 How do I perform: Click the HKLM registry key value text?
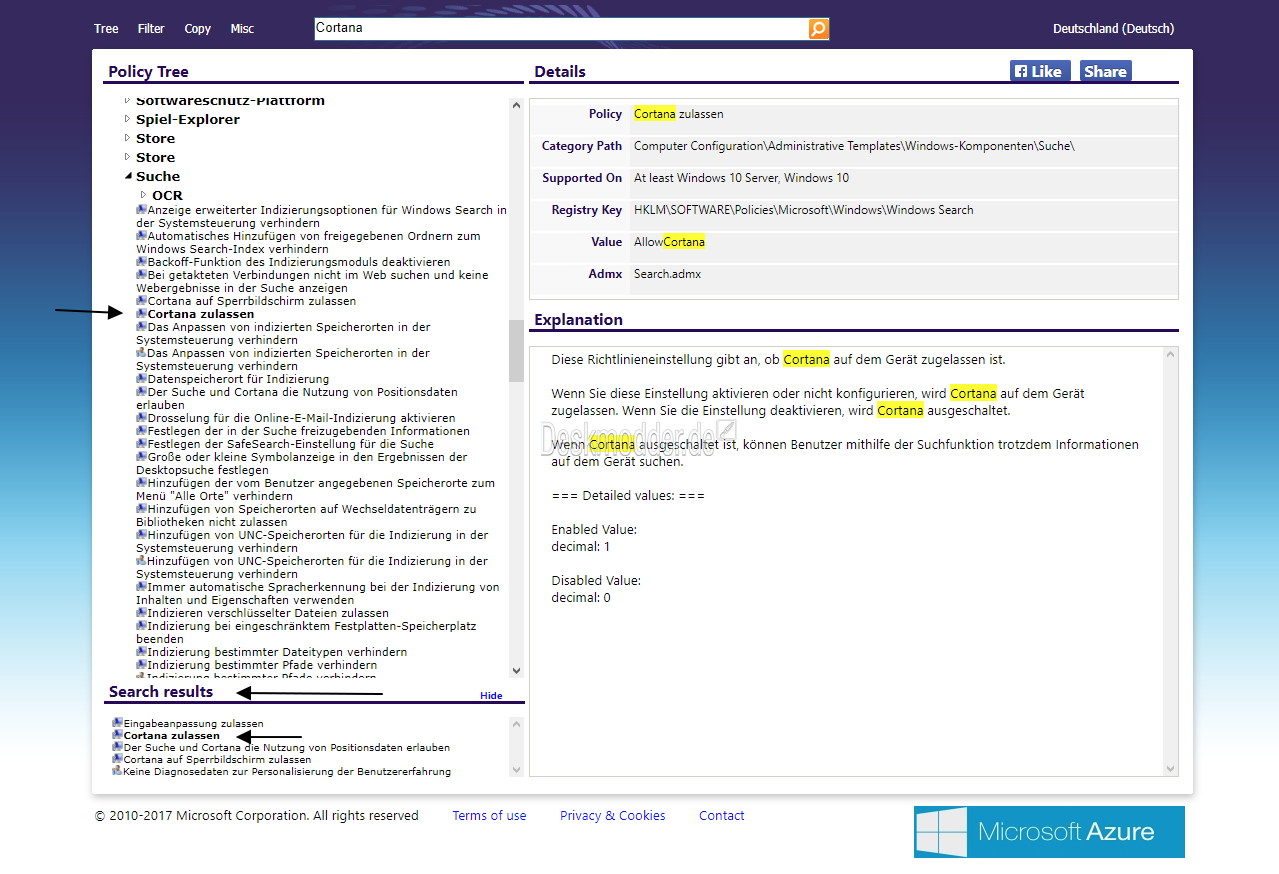point(804,210)
